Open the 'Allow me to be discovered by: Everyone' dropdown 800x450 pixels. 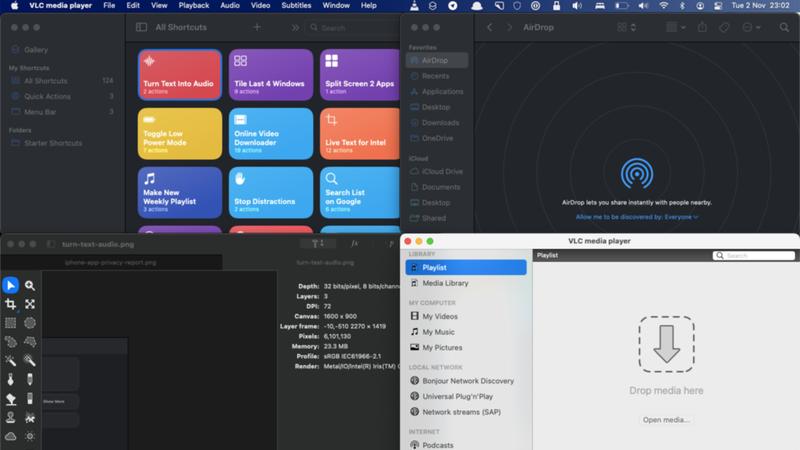(637, 217)
